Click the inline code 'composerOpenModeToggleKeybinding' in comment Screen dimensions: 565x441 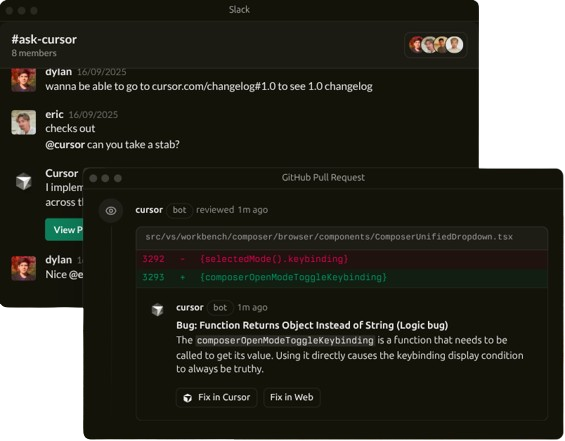(285, 340)
